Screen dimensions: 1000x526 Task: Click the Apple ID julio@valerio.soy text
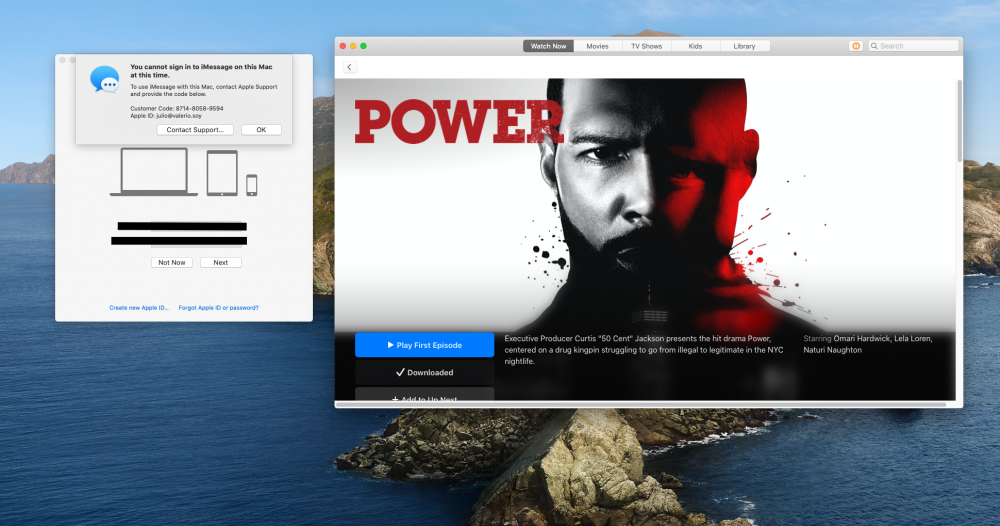coord(166,116)
